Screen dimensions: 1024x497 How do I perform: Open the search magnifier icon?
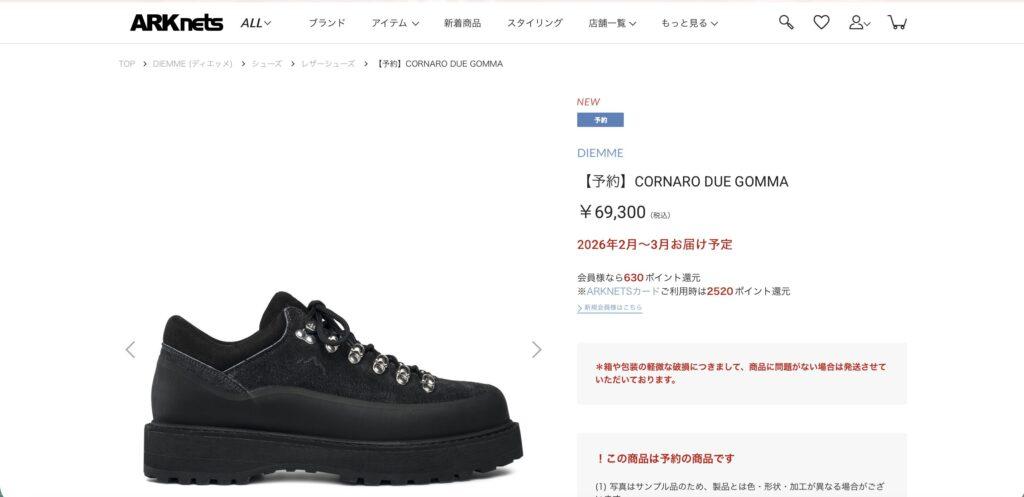(x=786, y=22)
